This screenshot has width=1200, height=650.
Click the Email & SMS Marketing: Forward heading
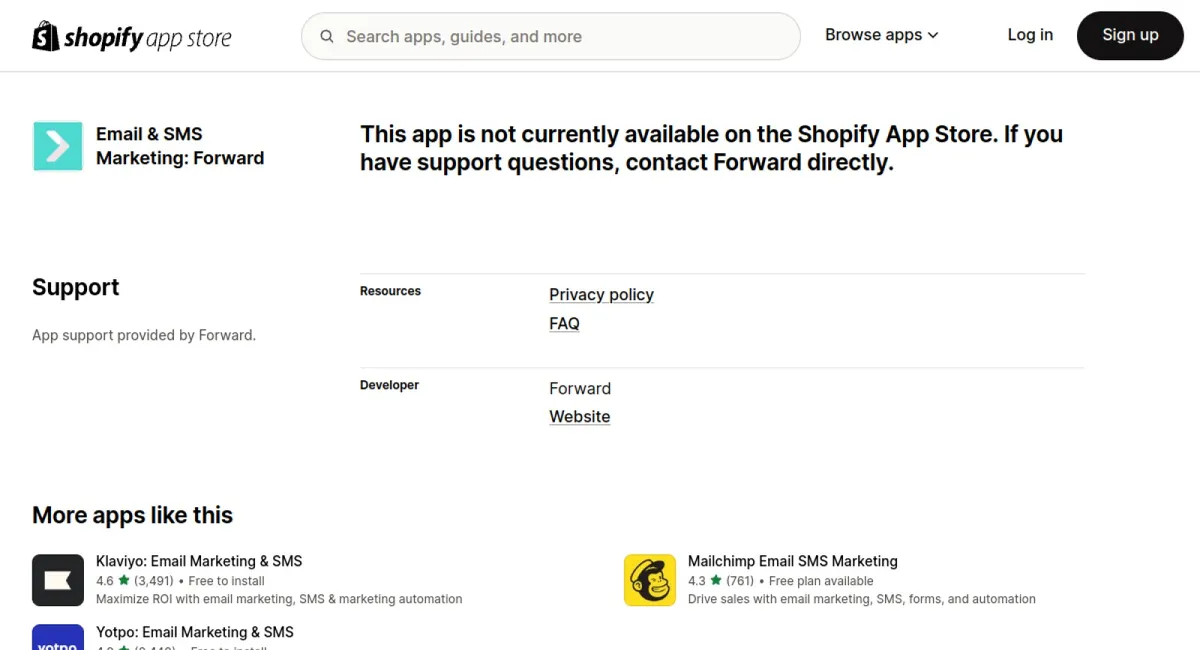pyautogui.click(x=180, y=146)
